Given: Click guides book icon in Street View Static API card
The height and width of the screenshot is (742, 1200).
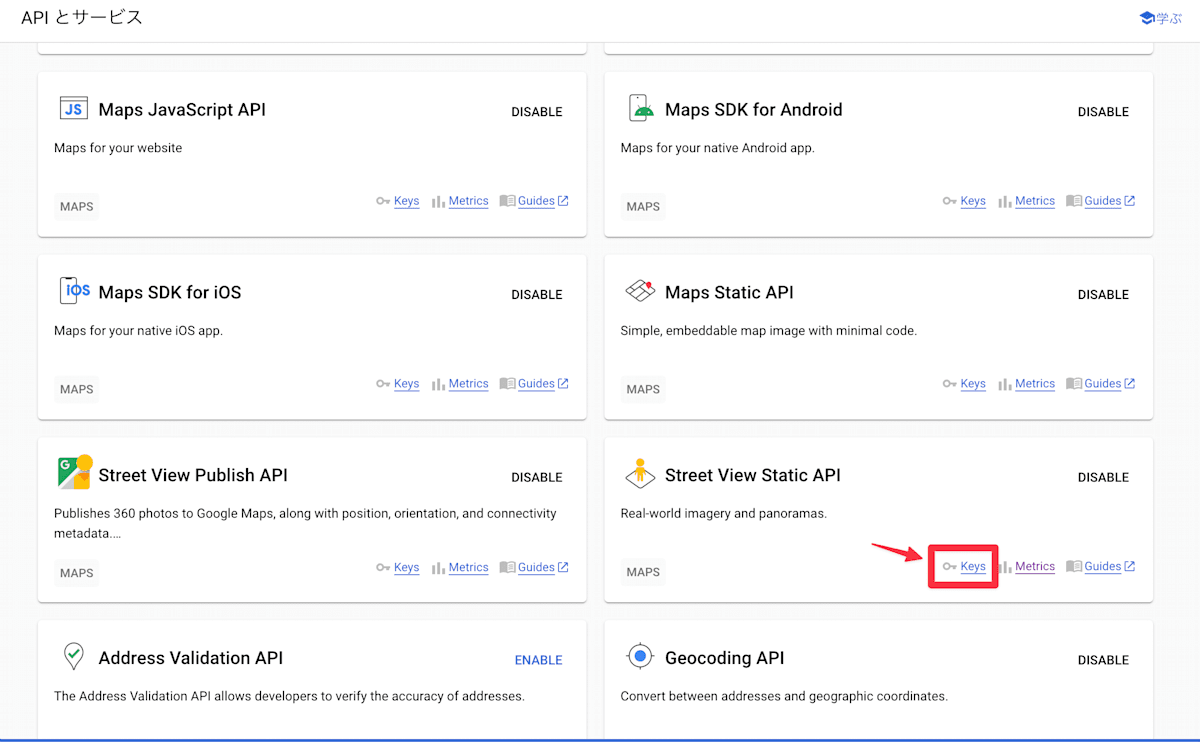Looking at the screenshot, I should click(x=1074, y=566).
